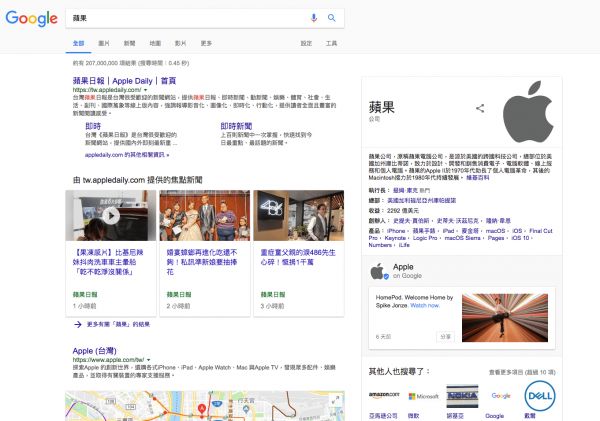The width and height of the screenshot is (600, 421).
Task: Expand dropdown arrow beside www.apple.com/tw URL
Action: click(148, 360)
